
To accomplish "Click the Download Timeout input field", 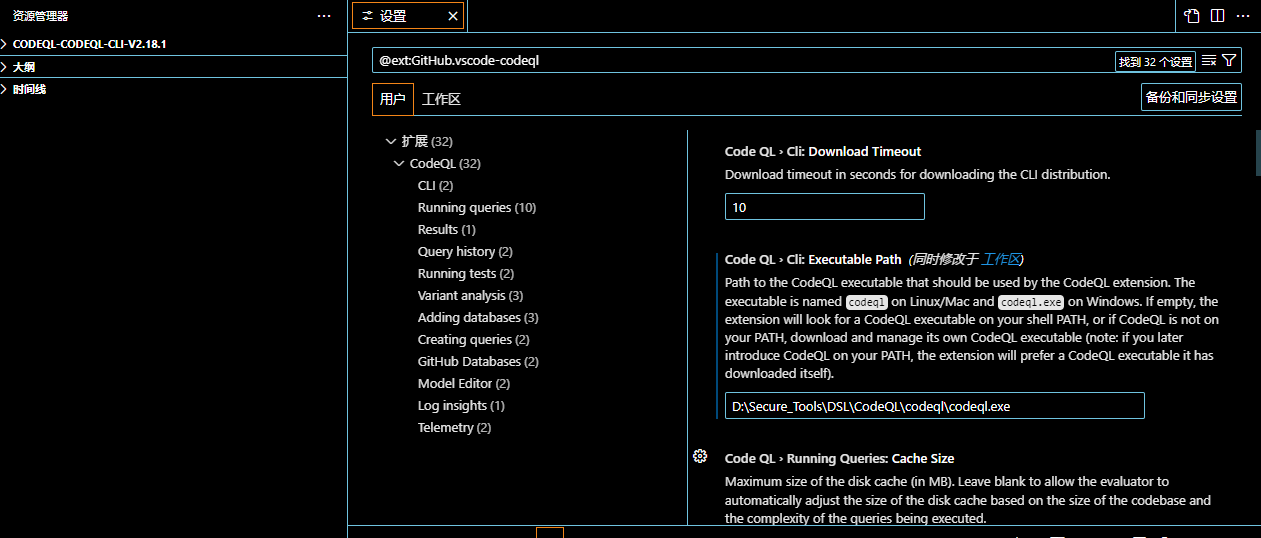I will click(824, 207).
